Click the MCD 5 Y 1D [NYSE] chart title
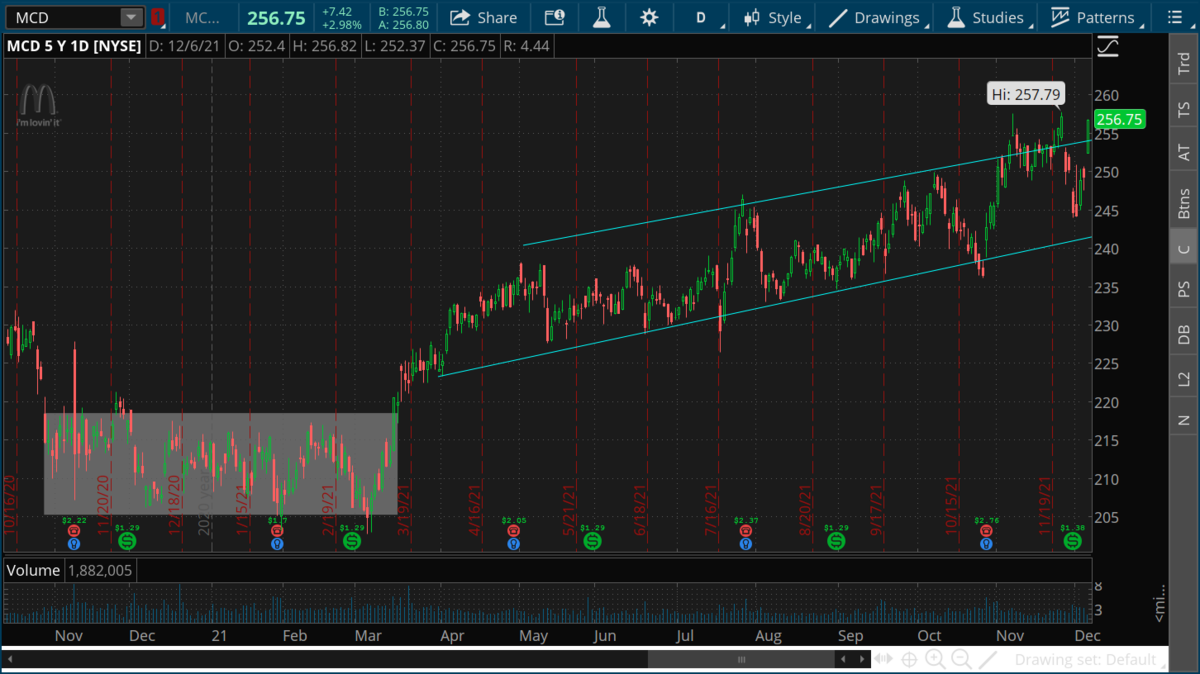This screenshot has height=674, width=1200. tap(73, 45)
